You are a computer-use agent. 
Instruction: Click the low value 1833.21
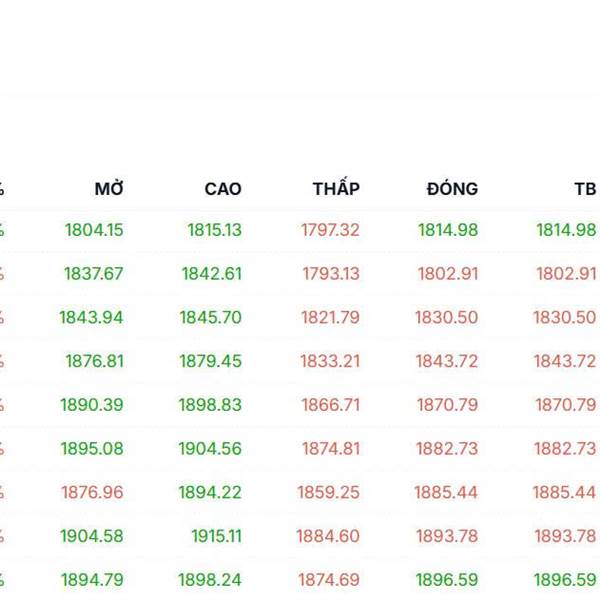click(x=330, y=361)
